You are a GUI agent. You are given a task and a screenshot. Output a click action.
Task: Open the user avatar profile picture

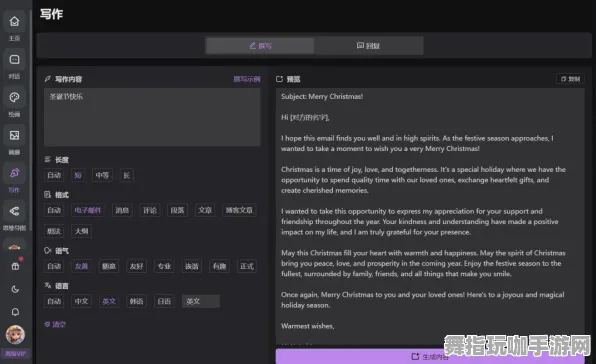[15, 335]
